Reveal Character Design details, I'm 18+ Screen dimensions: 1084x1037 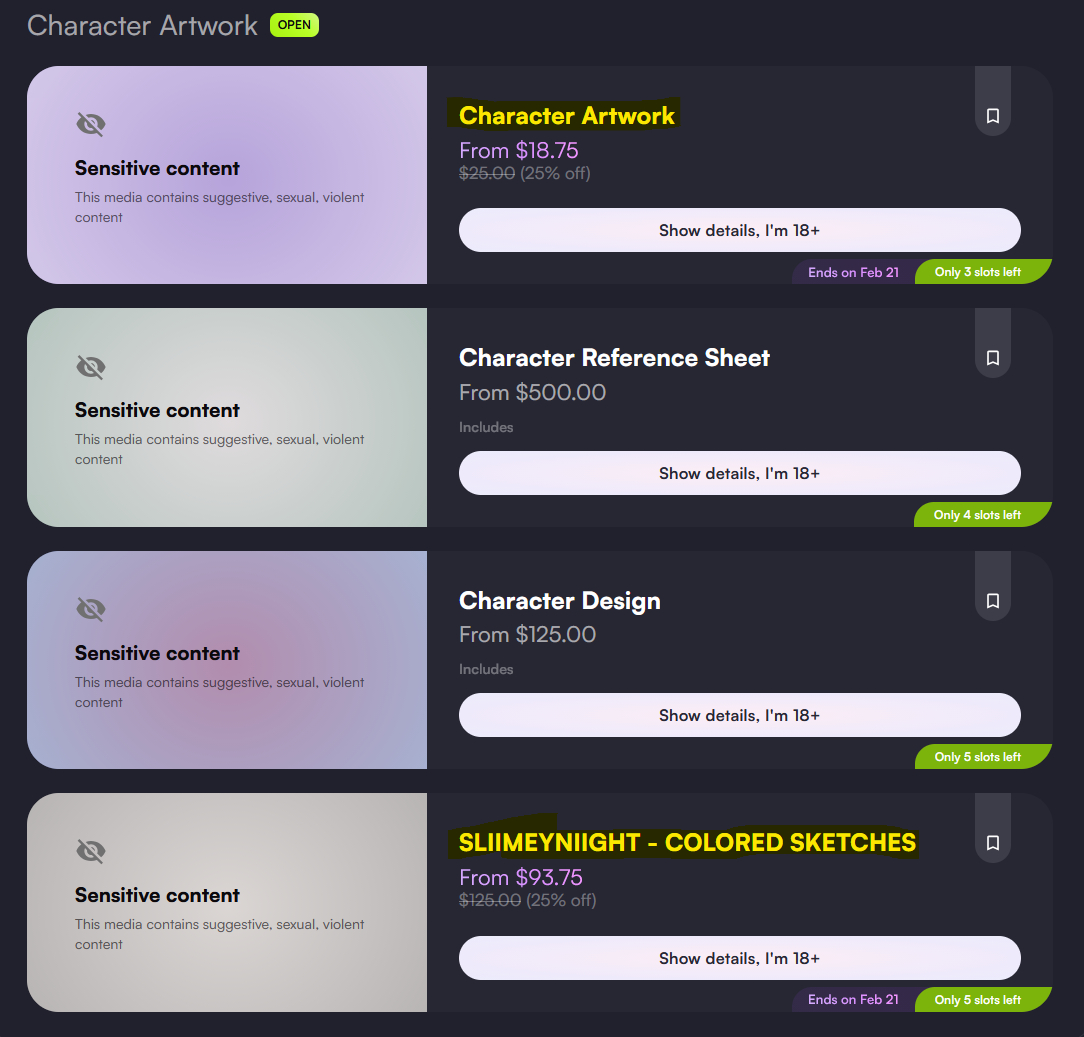pyautogui.click(x=739, y=715)
